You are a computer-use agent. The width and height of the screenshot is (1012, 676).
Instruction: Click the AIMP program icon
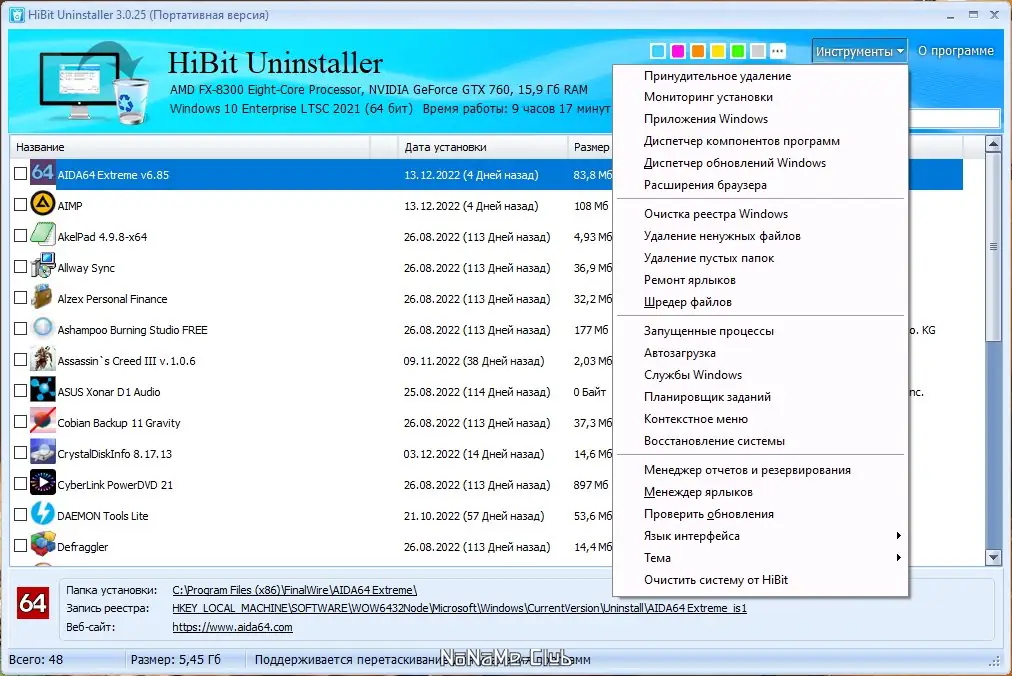(x=43, y=204)
